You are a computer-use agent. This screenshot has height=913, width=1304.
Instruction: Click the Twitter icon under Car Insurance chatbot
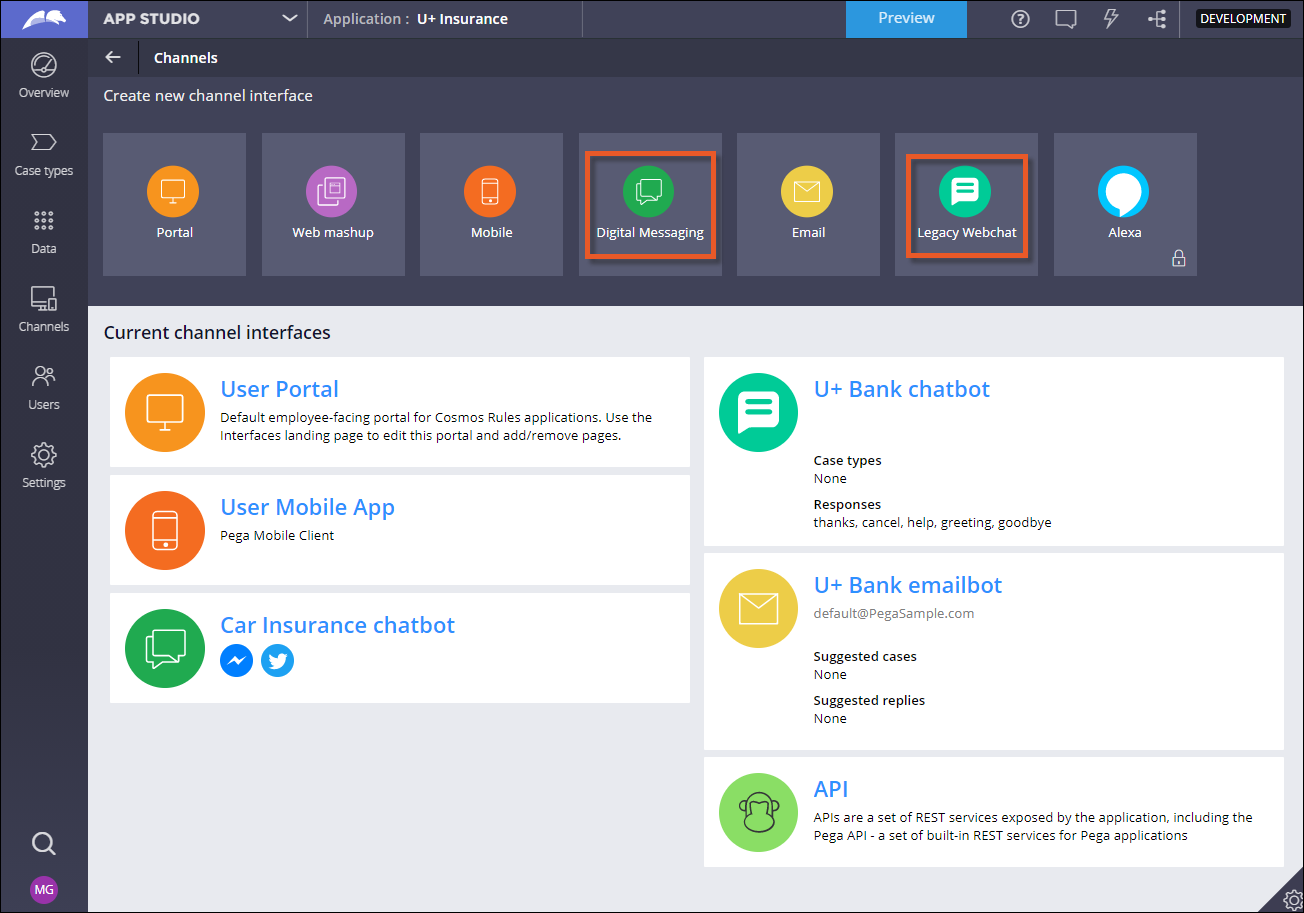[277, 661]
